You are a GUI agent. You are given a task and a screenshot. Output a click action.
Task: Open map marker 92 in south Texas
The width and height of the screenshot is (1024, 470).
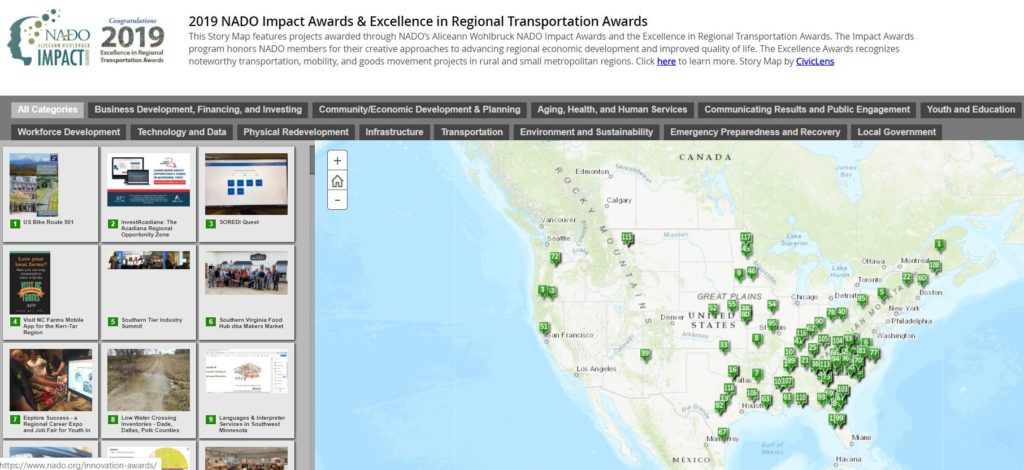[720, 406]
